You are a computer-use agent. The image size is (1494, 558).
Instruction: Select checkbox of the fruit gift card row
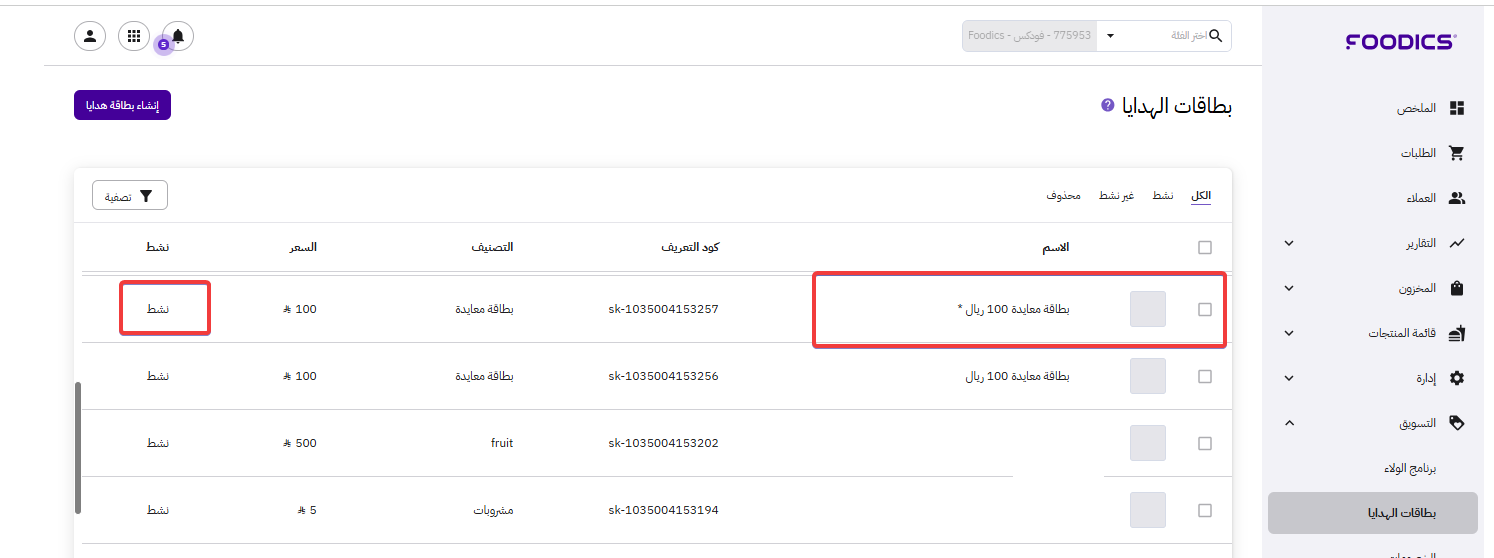click(1204, 443)
